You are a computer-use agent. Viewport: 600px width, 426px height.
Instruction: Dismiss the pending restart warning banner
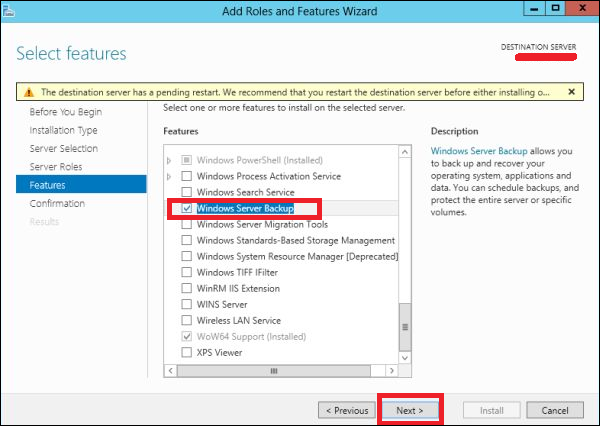tap(571, 92)
